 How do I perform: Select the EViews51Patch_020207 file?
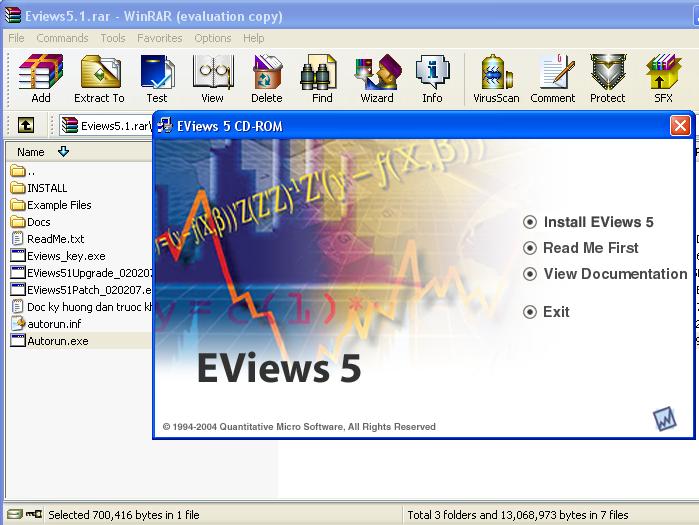pyautogui.click(x=81, y=290)
